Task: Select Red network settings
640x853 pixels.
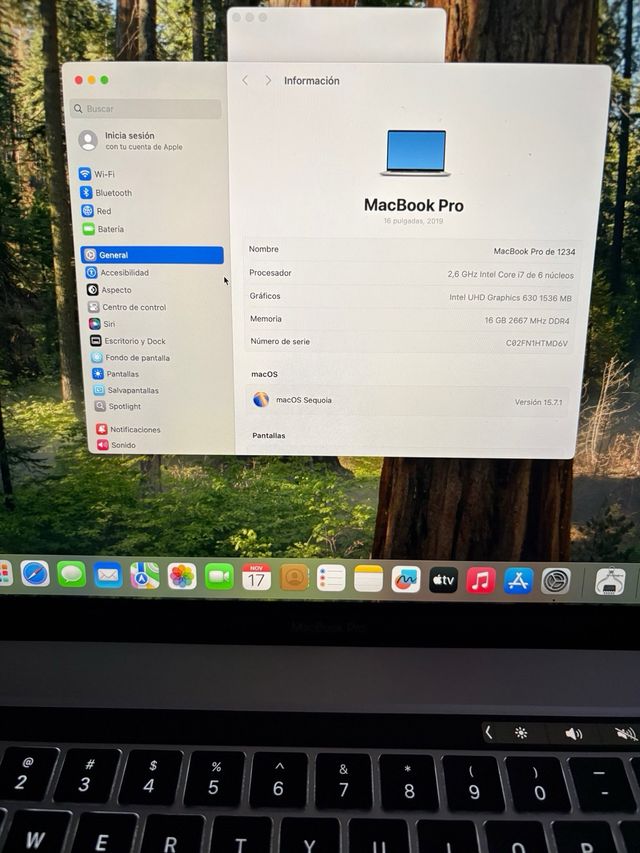Action: [96, 211]
